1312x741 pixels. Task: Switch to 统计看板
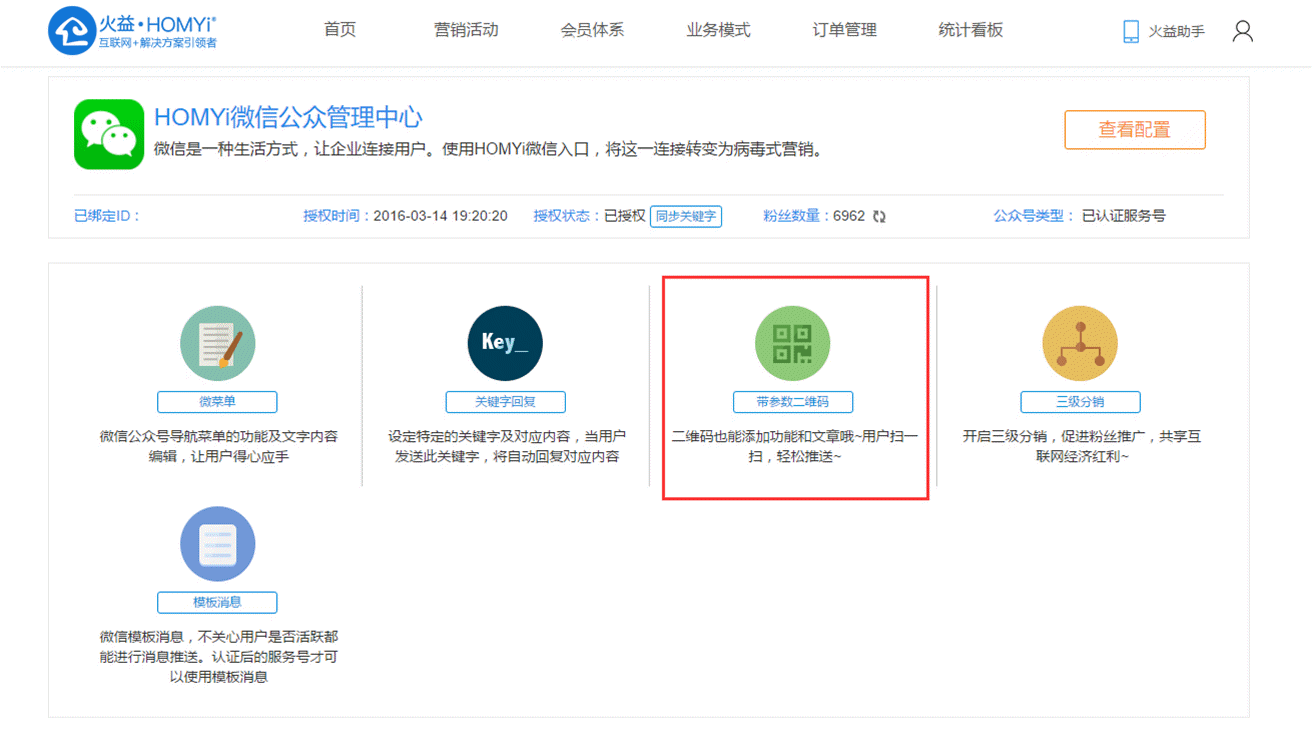(970, 30)
